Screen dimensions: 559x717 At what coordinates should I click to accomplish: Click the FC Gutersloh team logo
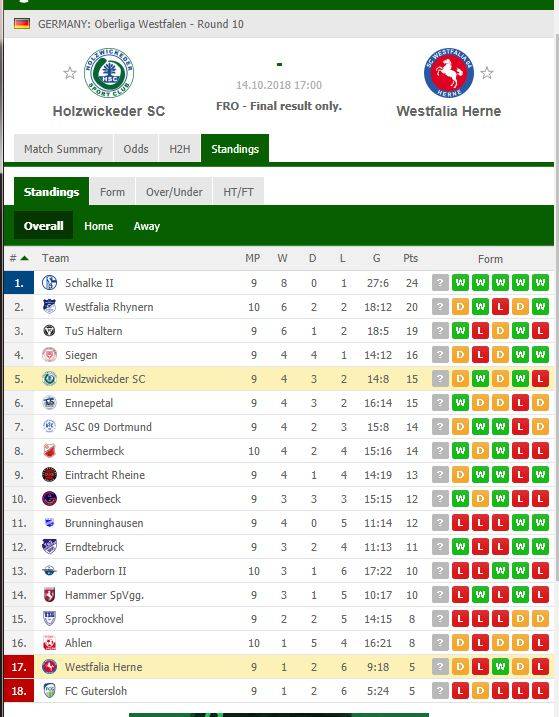click(x=49, y=690)
